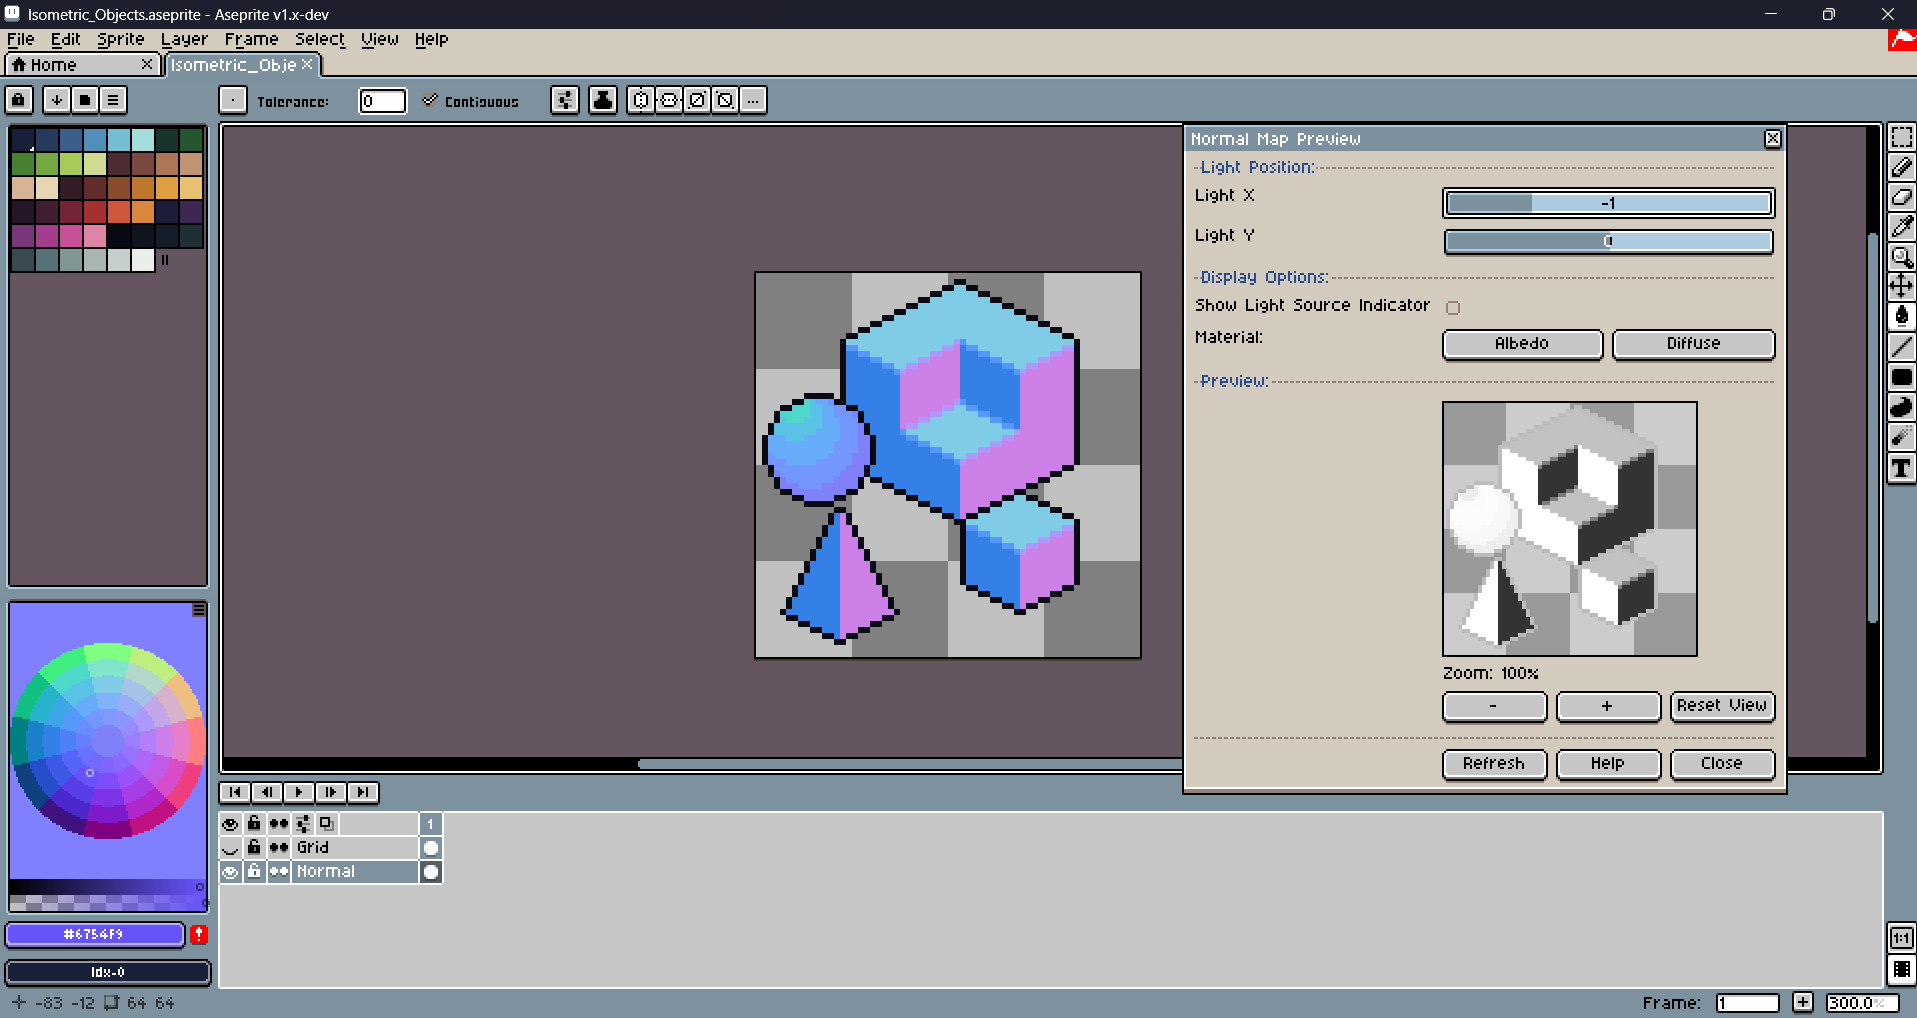This screenshot has width=1917, height=1018.
Task: Click the Tolerance input field
Action: pos(383,101)
